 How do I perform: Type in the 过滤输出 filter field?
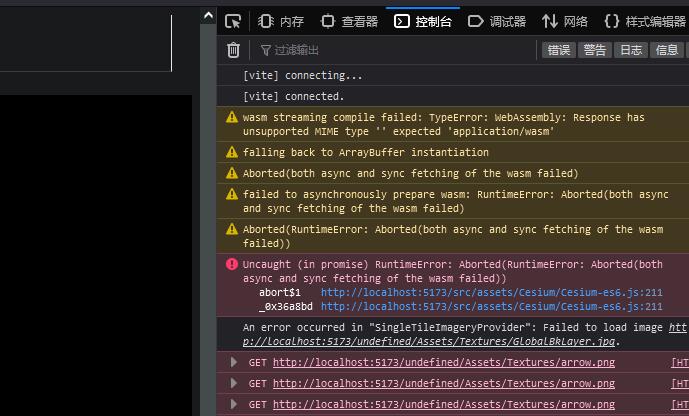click(x=400, y=50)
